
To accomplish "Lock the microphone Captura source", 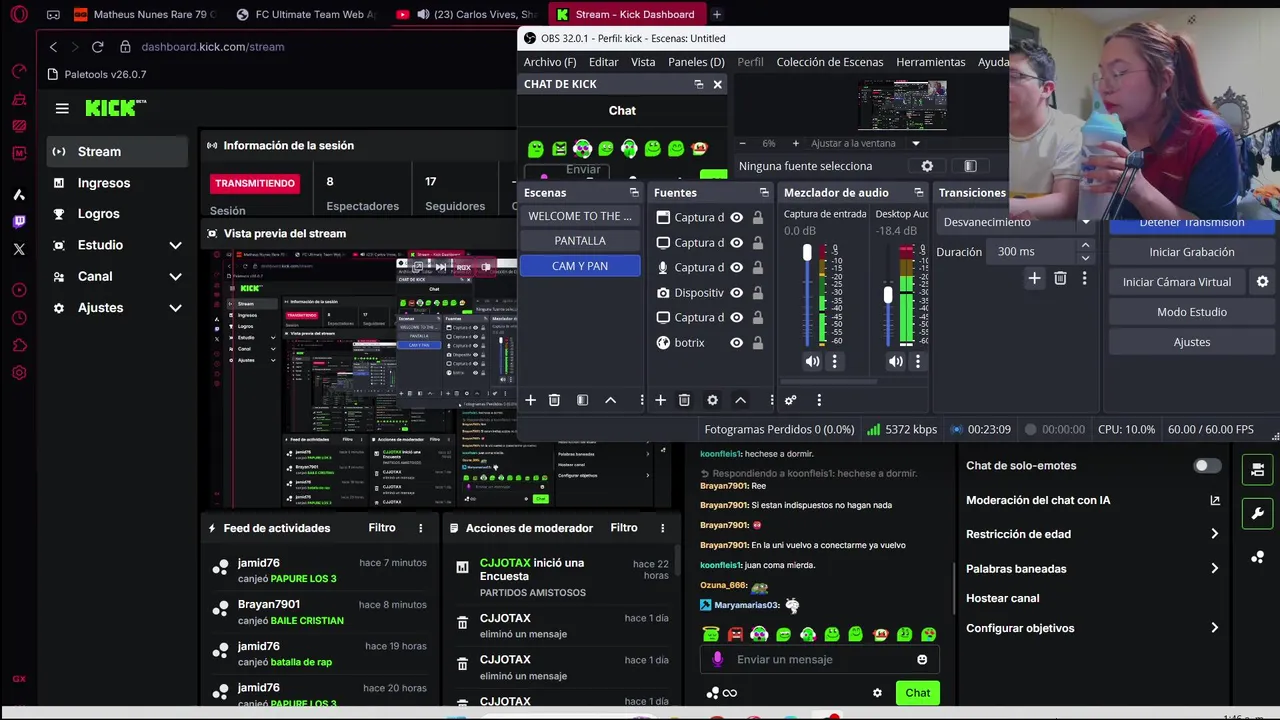I will [758, 268].
